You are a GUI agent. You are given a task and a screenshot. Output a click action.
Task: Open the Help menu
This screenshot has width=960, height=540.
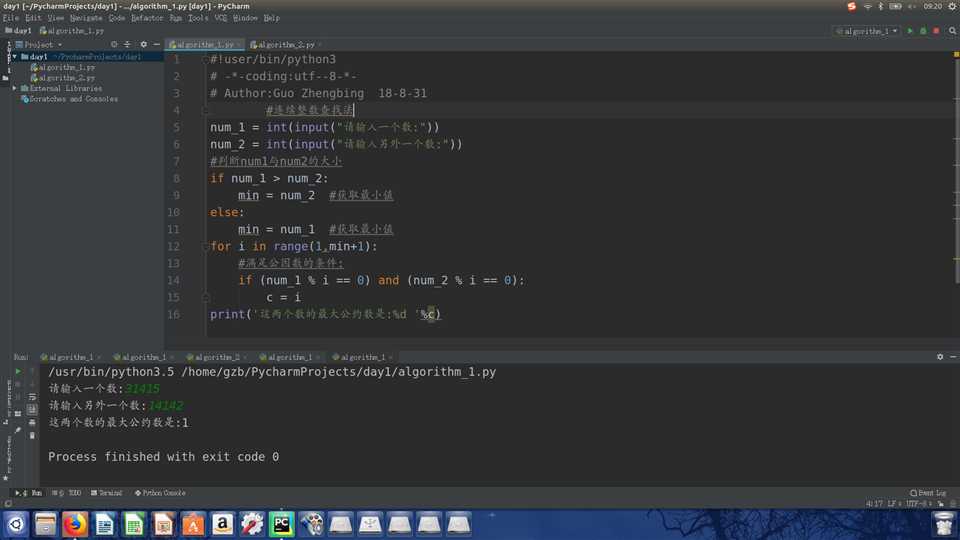point(271,18)
